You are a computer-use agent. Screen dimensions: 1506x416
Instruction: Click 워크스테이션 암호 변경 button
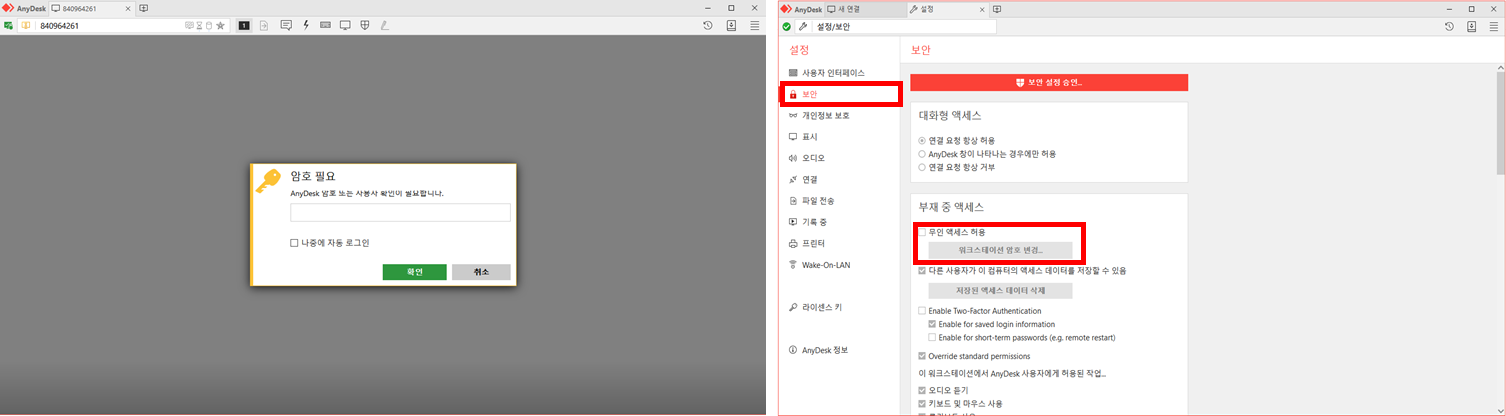(1000, 250)
